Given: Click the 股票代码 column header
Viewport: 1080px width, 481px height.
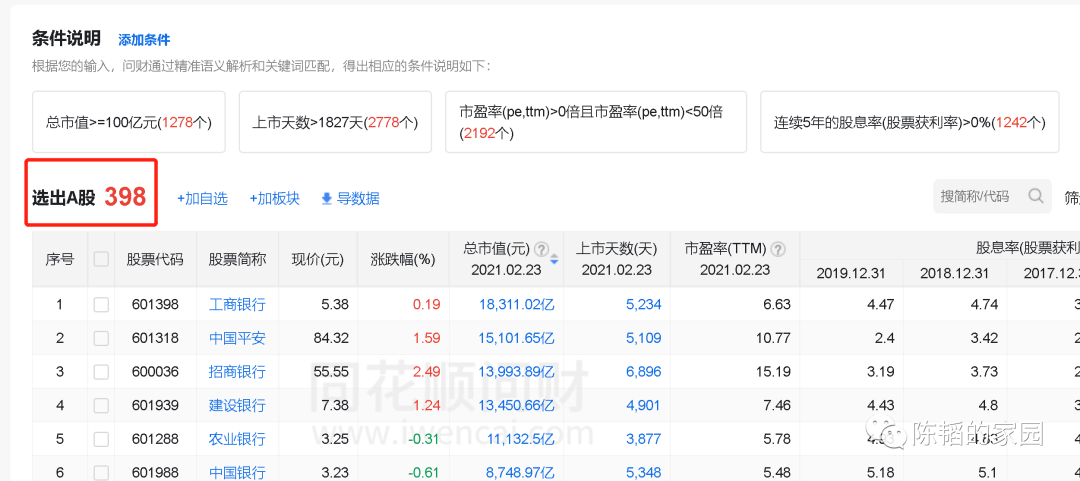Looking at the screenshot, I should coord(155,259).
